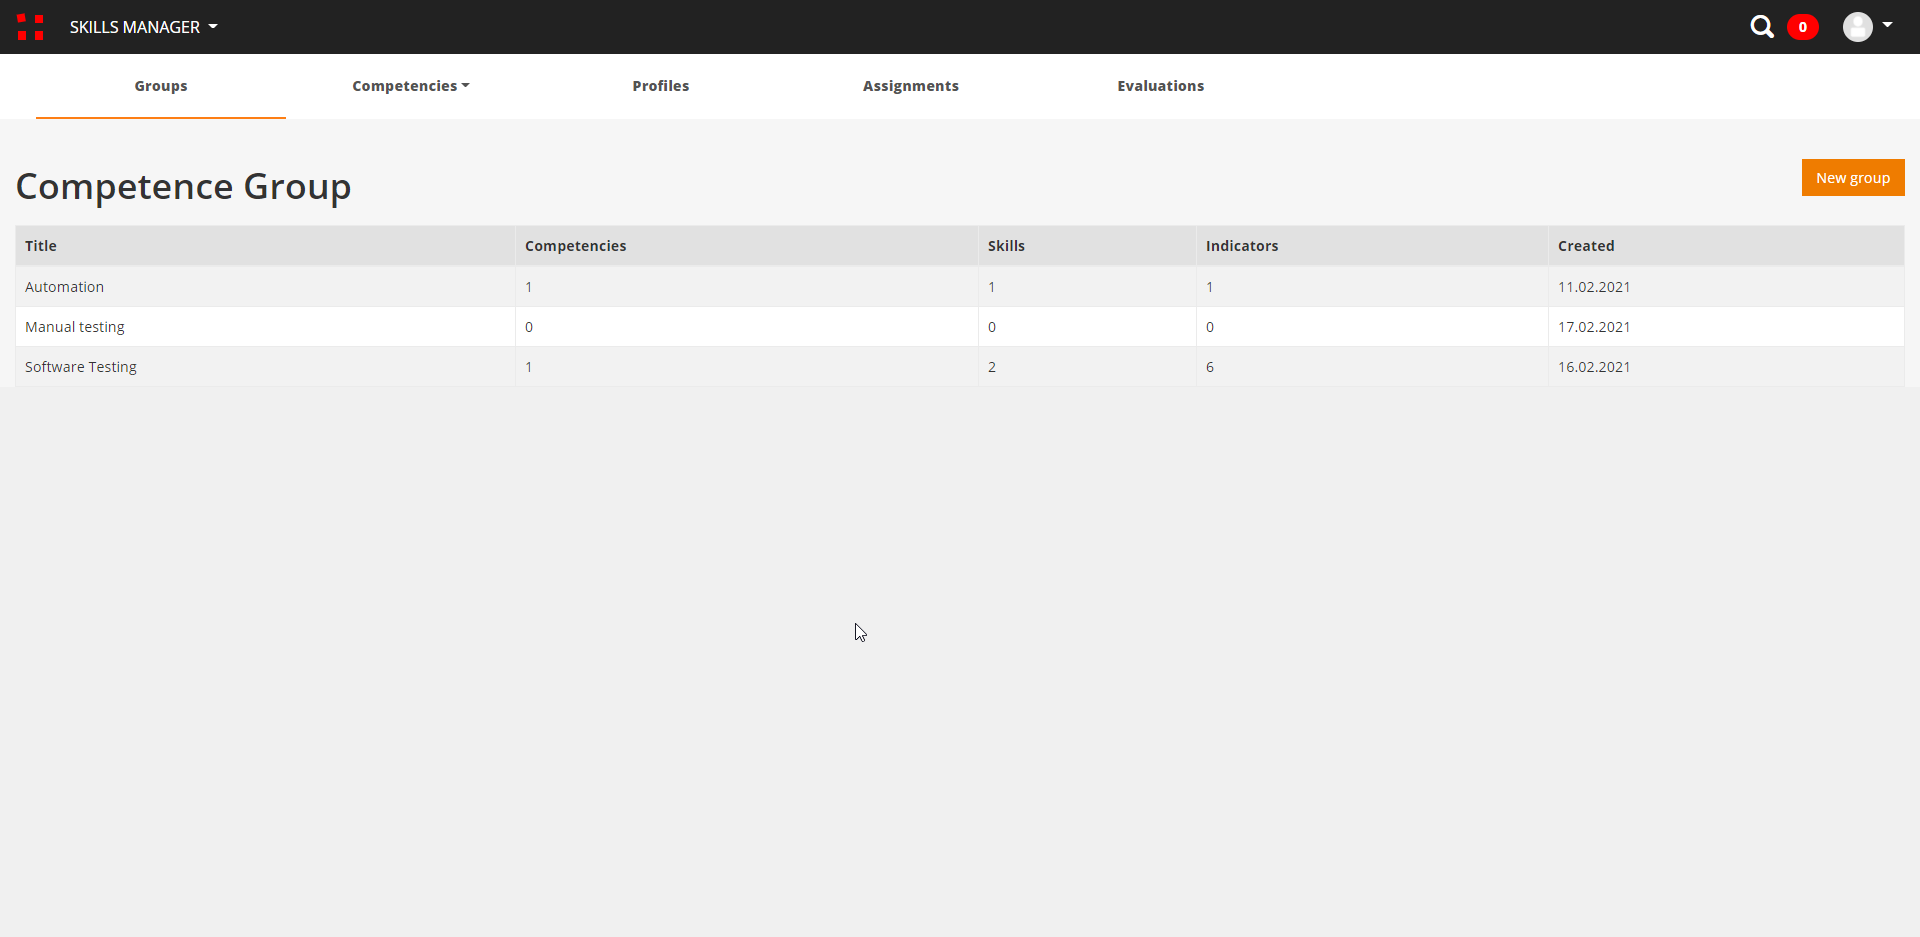The image size is (1920, 937).
Task: Expand the Competencies dropdown menu
Action: pos(410,86)
